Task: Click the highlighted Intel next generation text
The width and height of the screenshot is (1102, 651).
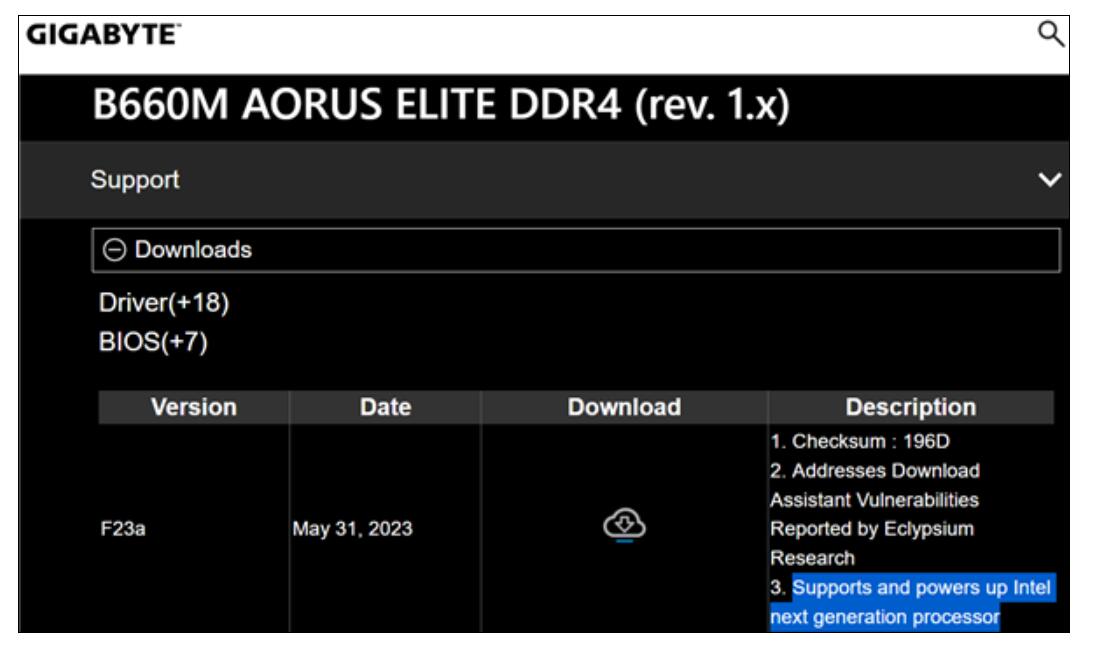Action: (912, 602)
